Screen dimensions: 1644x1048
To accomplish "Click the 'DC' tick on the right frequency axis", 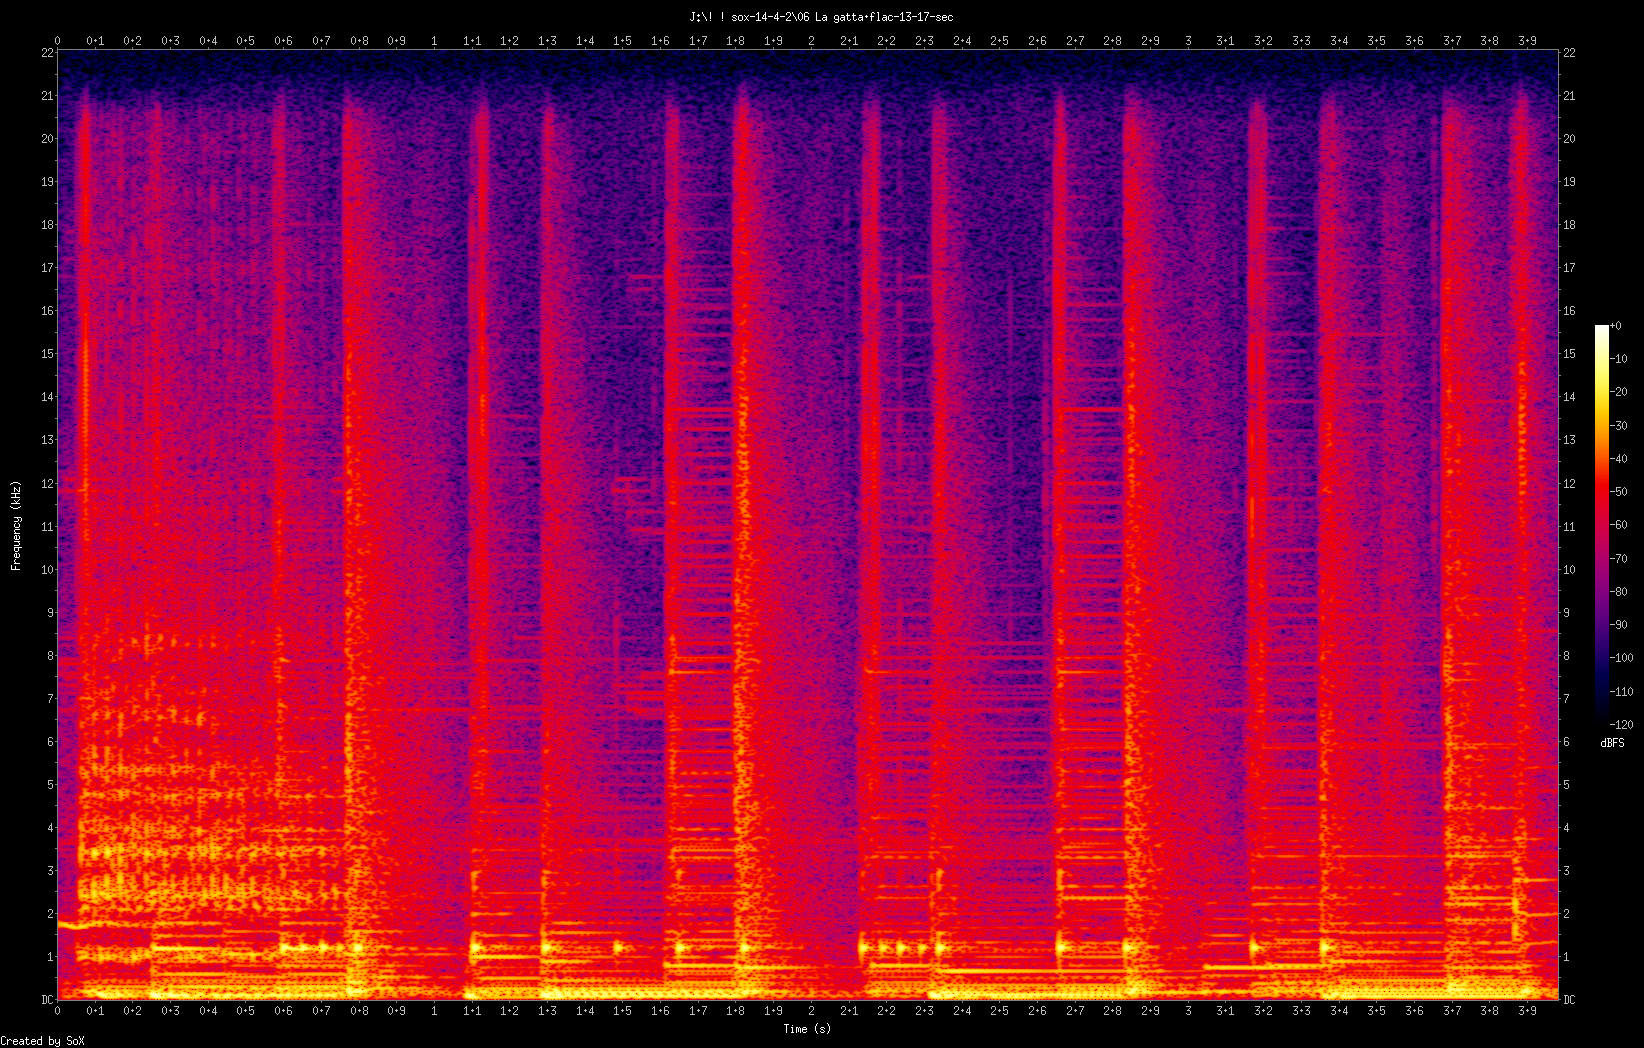I will coord(1569,1000).
